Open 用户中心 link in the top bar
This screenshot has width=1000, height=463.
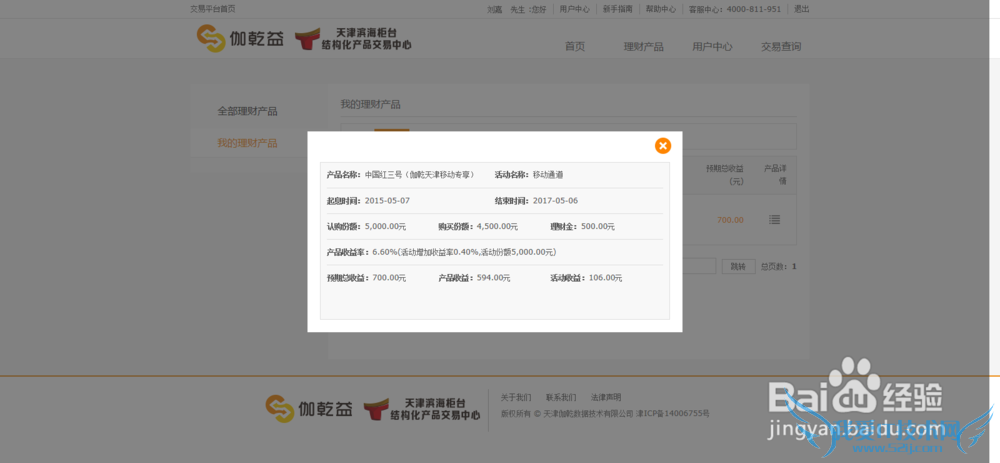pos(574,9)
